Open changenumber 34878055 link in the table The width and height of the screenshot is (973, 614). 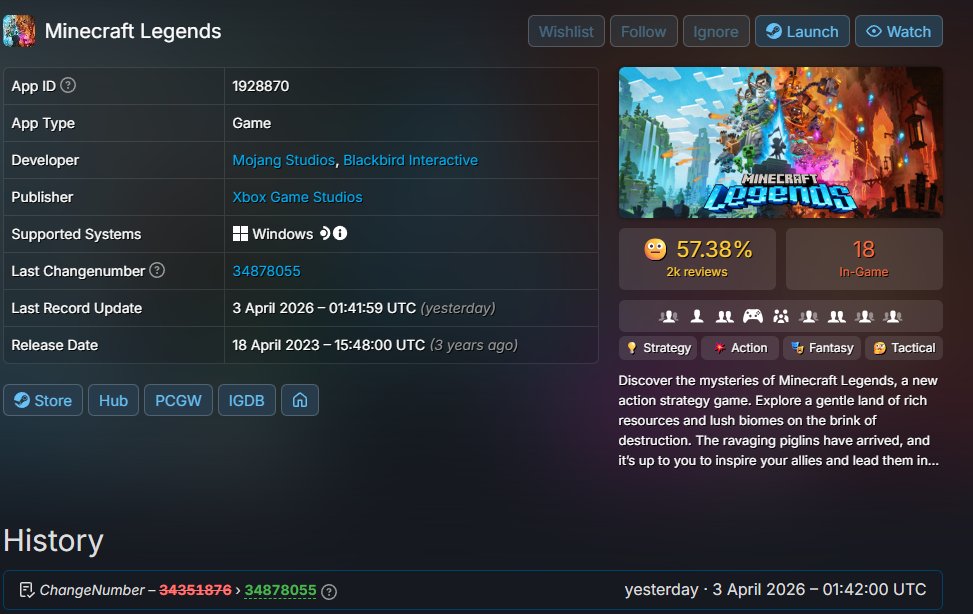(x=266, y=271)
